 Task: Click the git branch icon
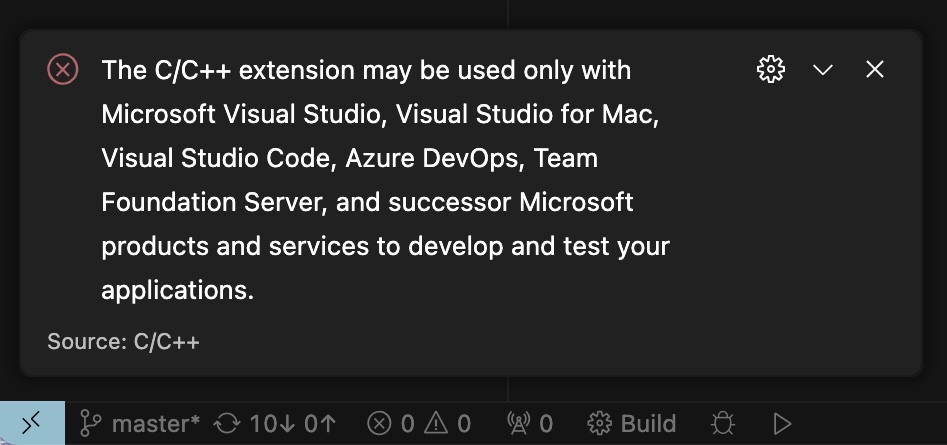point(91,424)
